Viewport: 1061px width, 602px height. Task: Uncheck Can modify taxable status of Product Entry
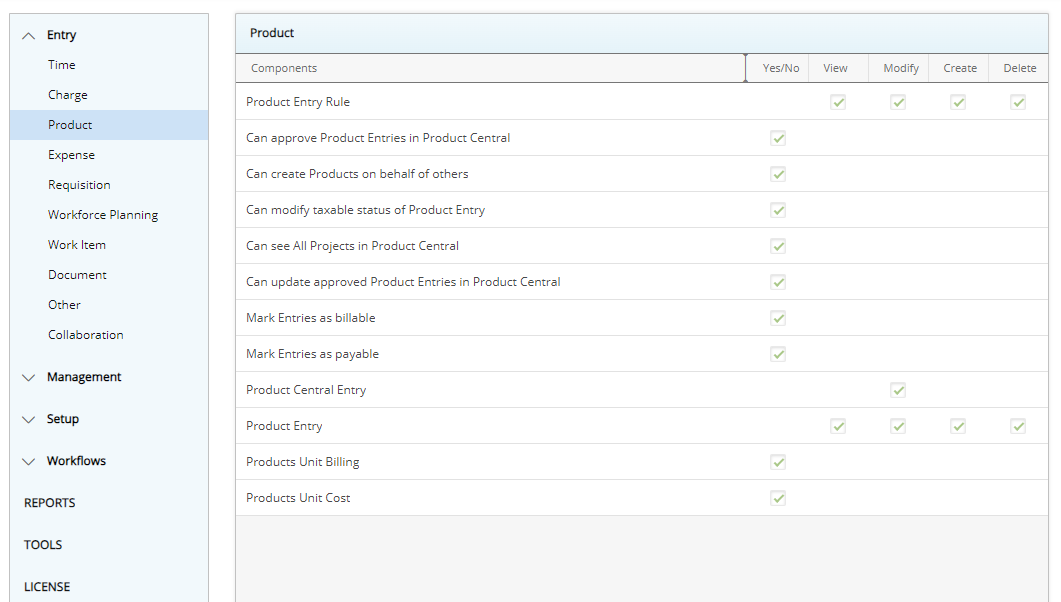[x=778, y=210]
